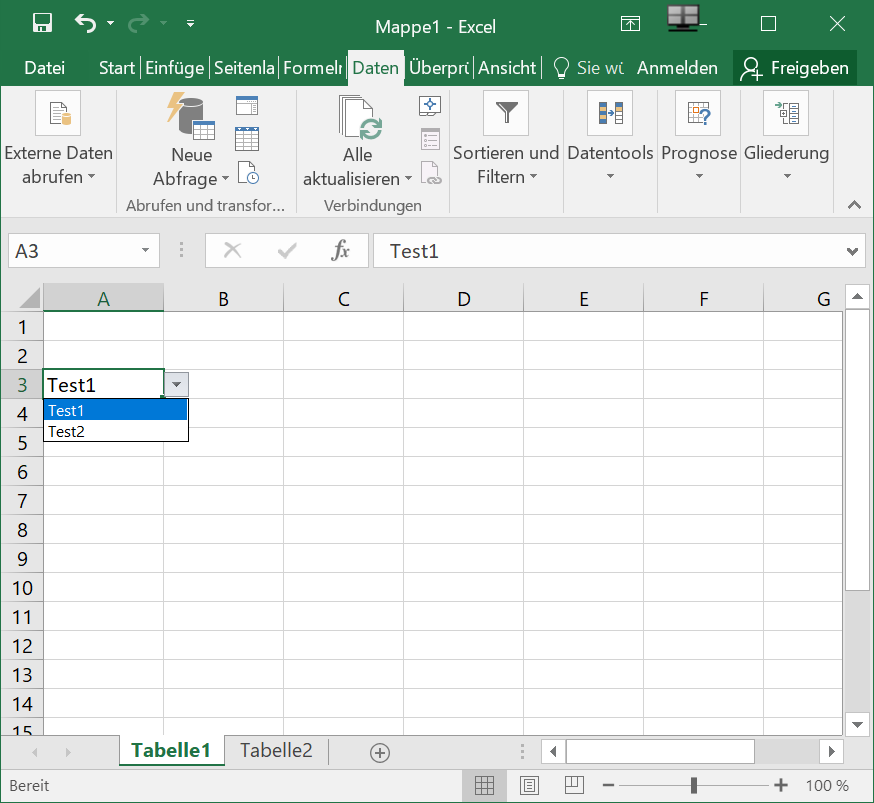Switch to the Start ribbon tab
Image resolution: width=874 pixels, height=803 pixels.
[116, 68]
